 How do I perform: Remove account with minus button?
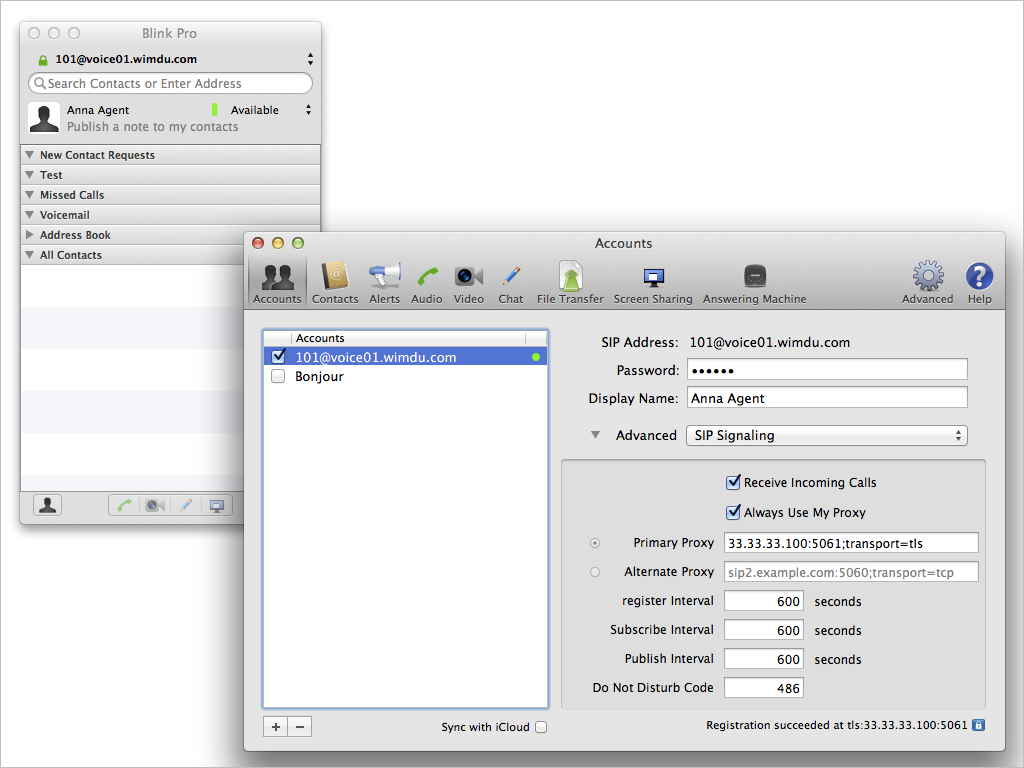300,727
